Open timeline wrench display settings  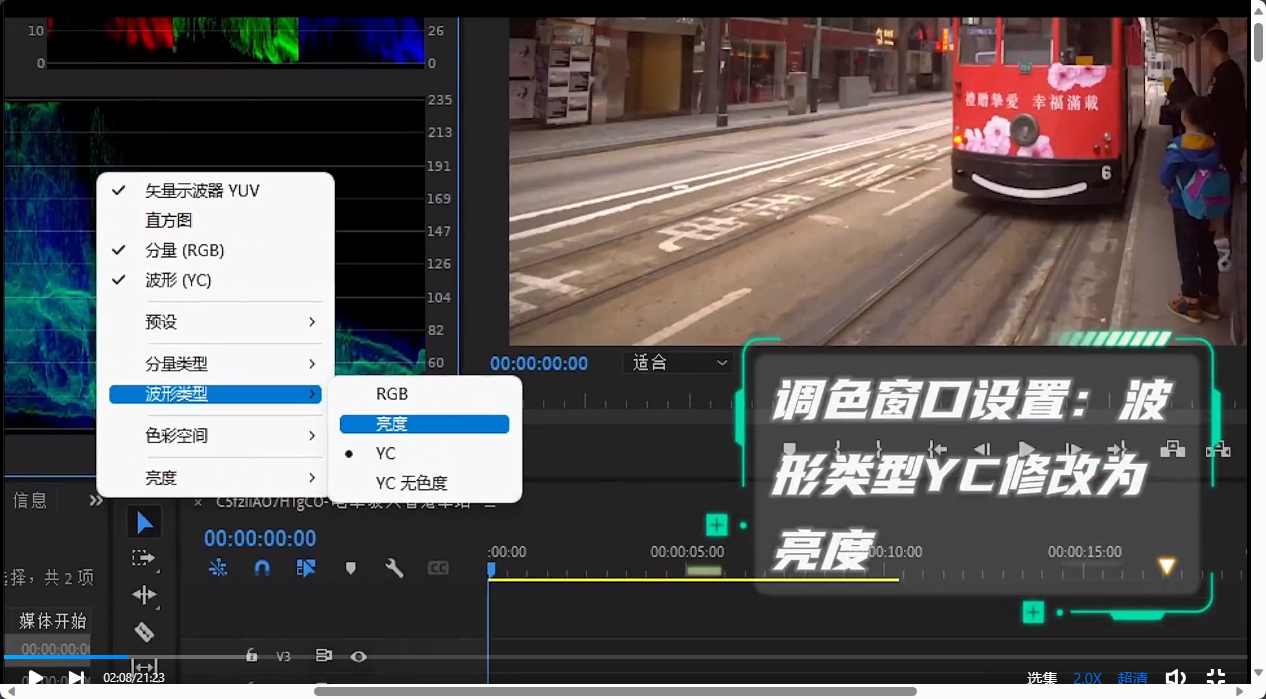pos(394,568)
